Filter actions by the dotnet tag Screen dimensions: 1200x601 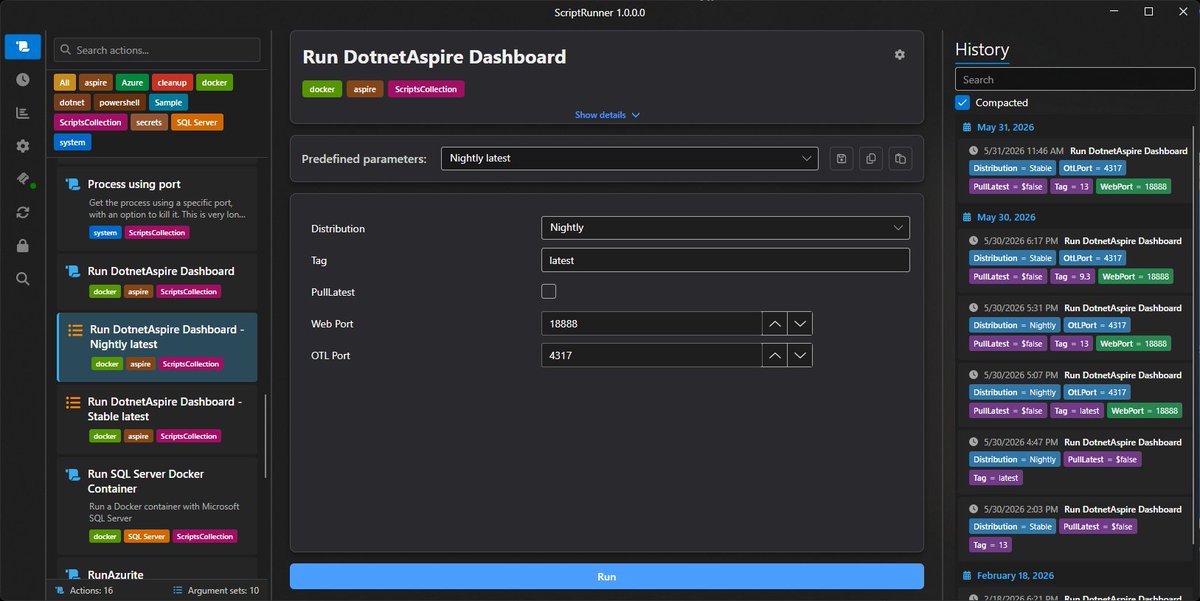click(x=71, y=103)
